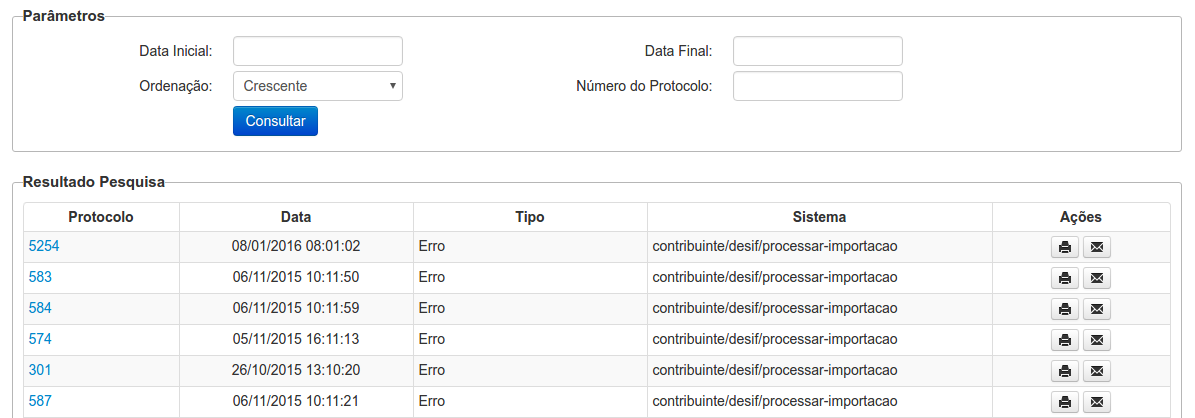The image size is (1195, 418).
Task: Click email icon for protocol 5254
Action: [x=1097, y=247]
